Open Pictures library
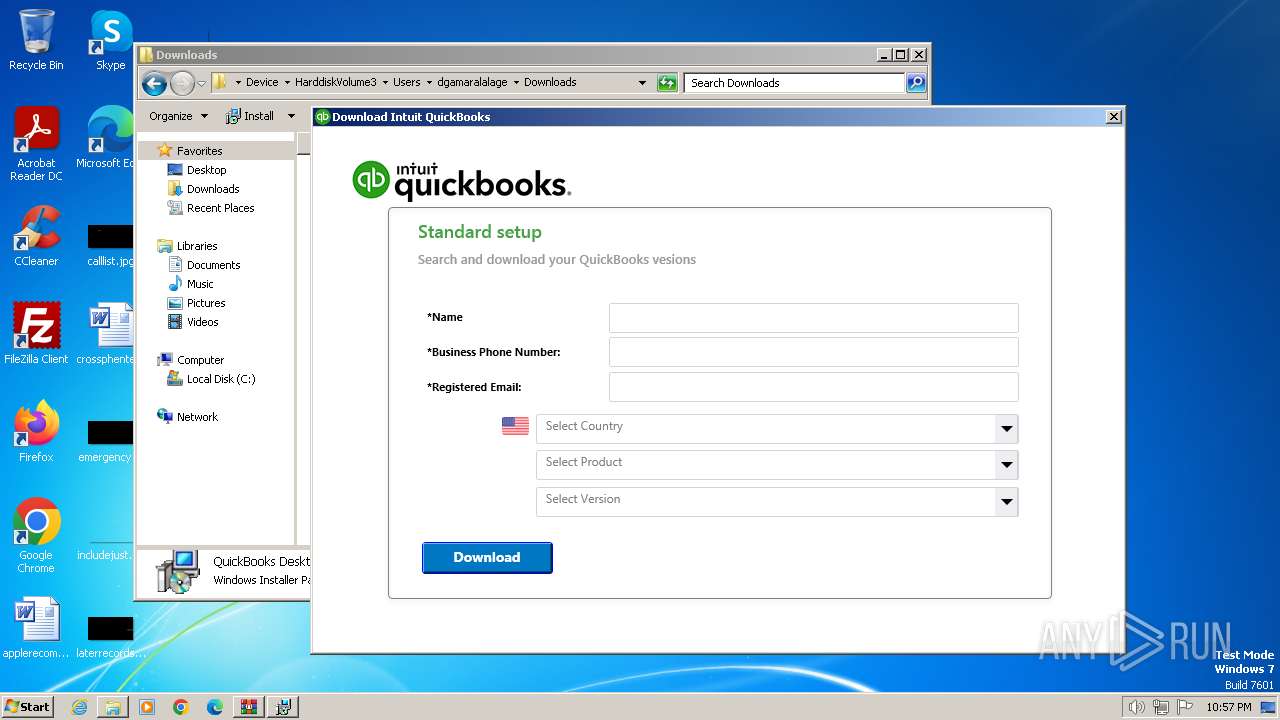The image size is (1280, 720). [x=206, y=303]
